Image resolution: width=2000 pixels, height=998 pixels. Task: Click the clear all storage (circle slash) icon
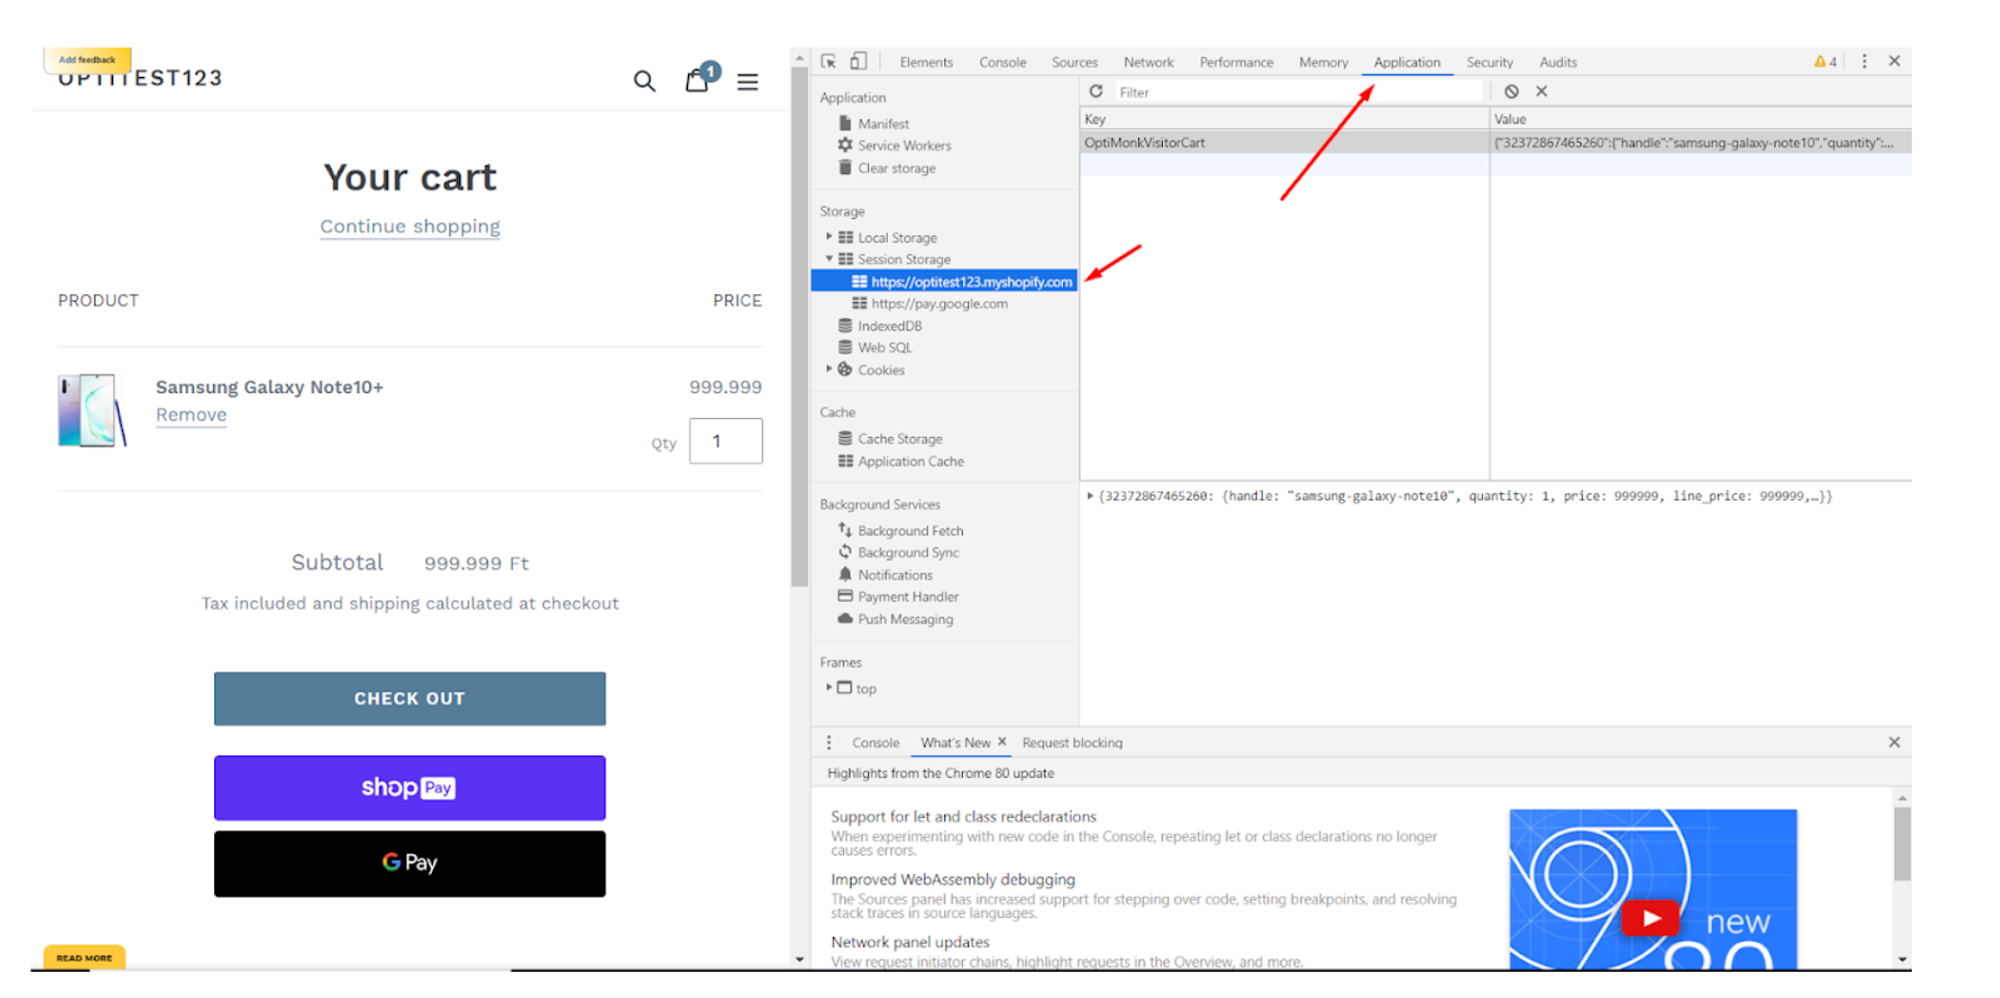click(1512, 91)
